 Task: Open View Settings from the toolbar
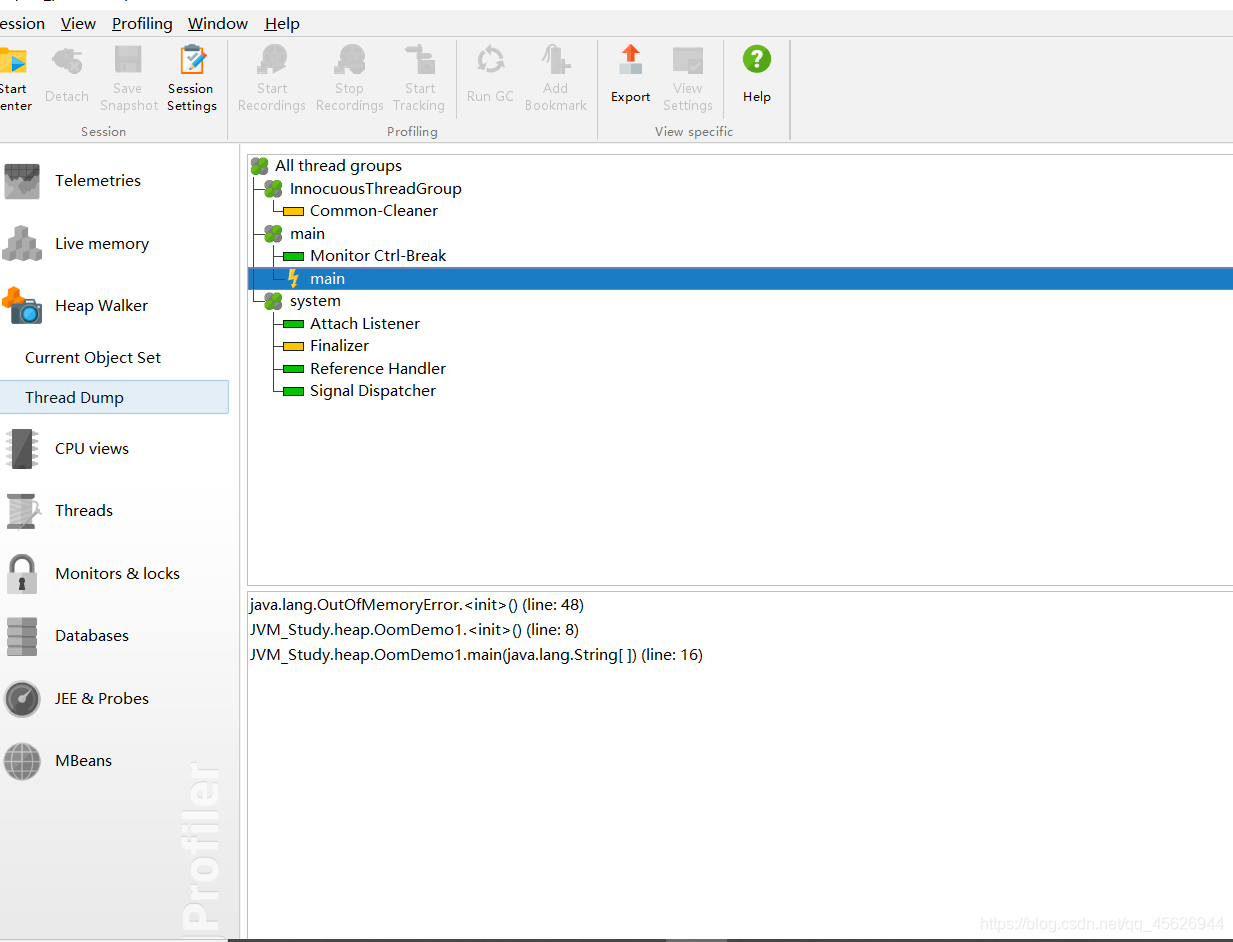click(x=688, y=77)
